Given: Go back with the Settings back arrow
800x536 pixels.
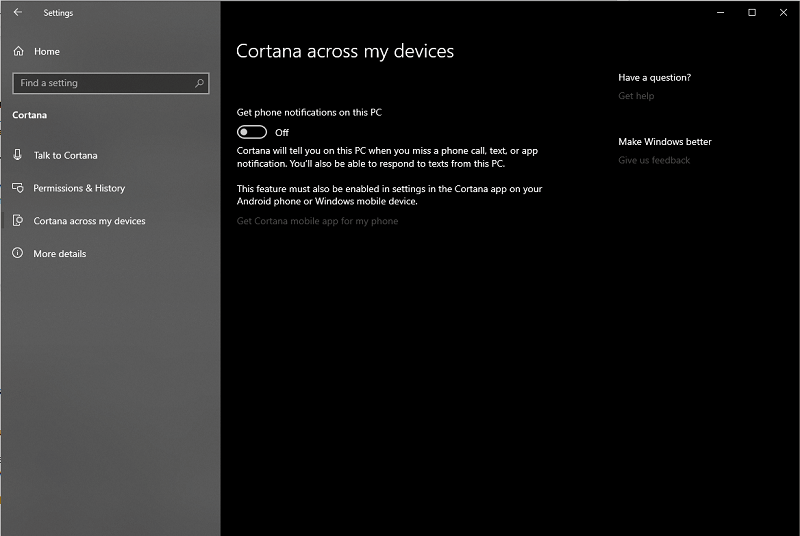Looking at the screenshot, I should click(x=18, y=12).
